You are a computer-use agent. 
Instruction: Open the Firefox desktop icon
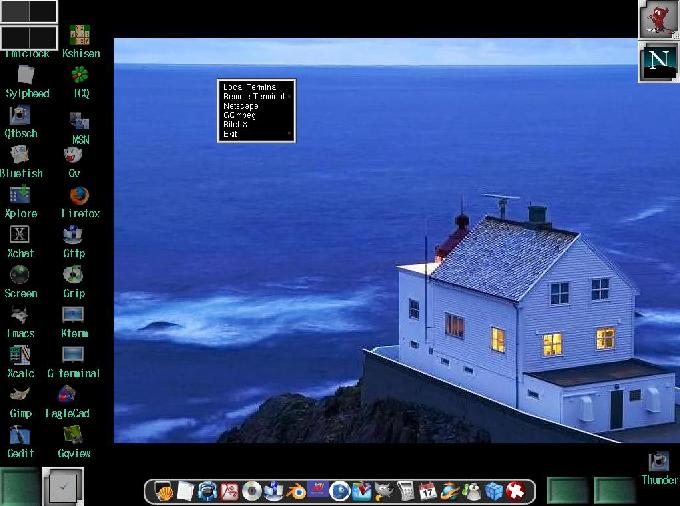coord(79,196)
